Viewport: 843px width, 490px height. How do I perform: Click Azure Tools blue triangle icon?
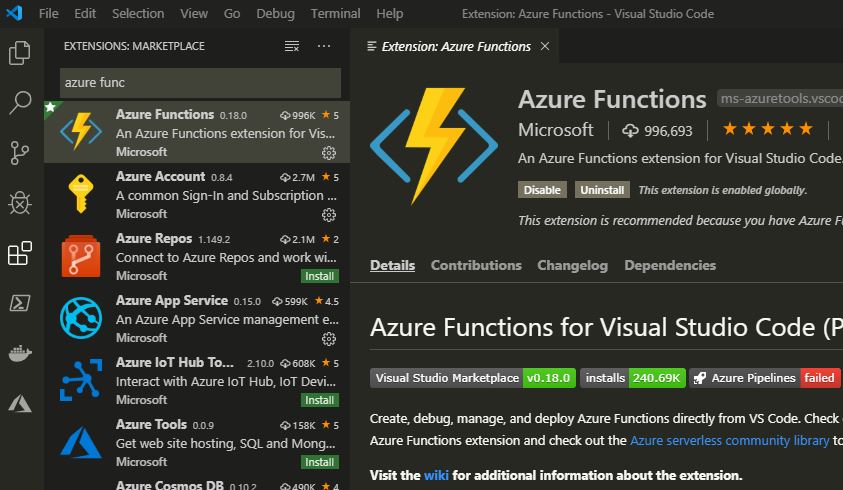[81, 442]
